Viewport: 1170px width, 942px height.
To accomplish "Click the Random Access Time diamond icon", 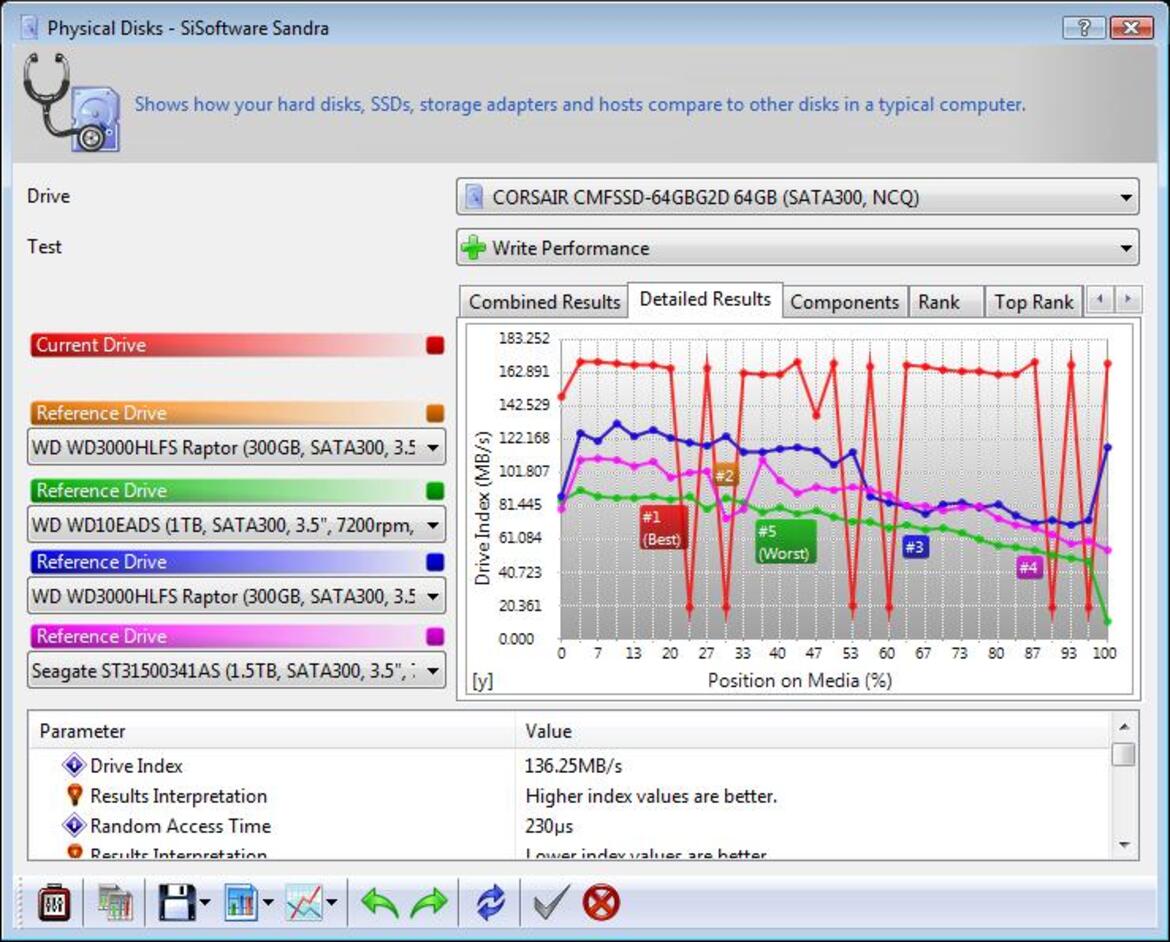I will [74, 826].
